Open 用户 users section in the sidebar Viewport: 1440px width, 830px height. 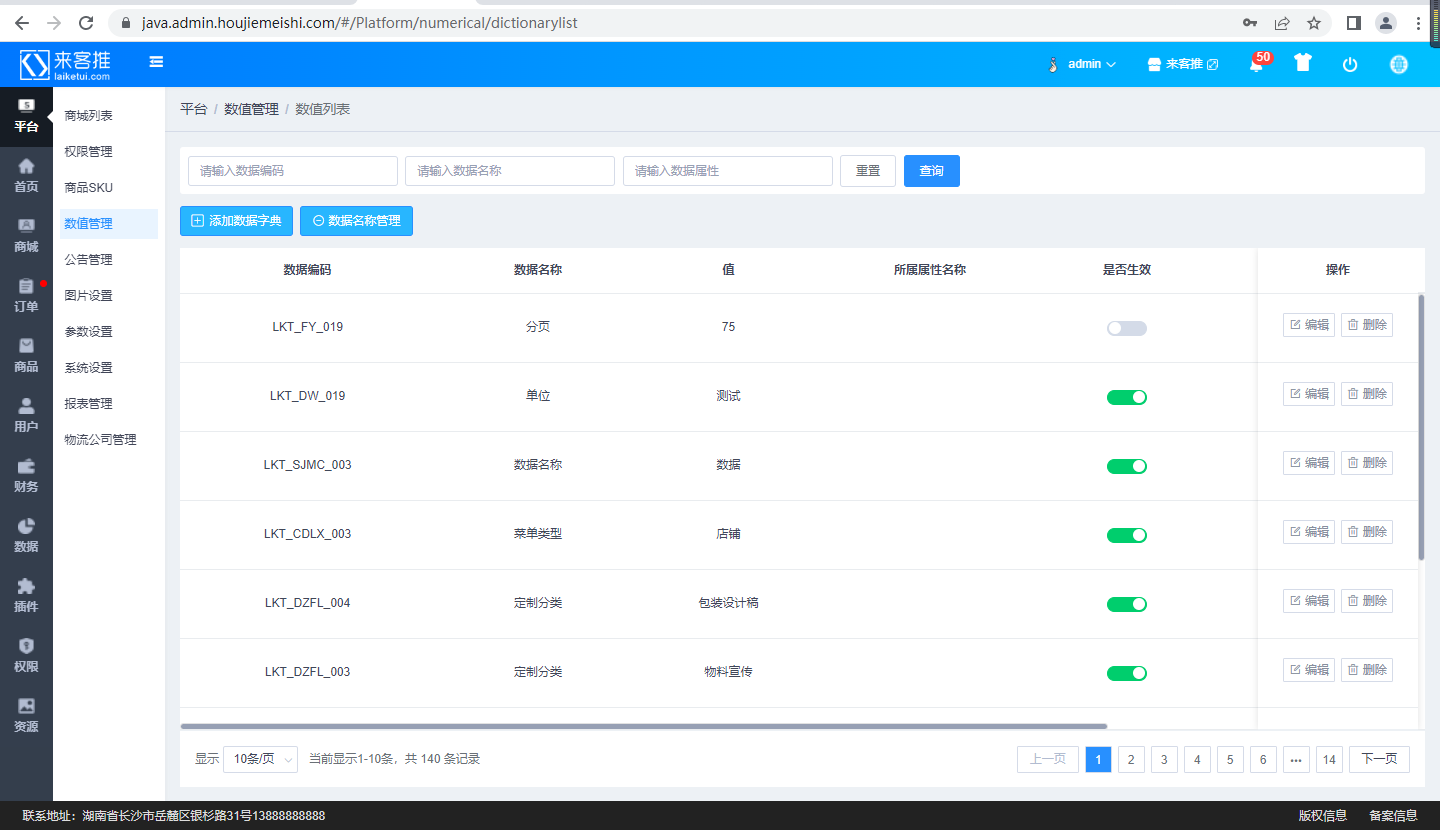tap(26, 415)
